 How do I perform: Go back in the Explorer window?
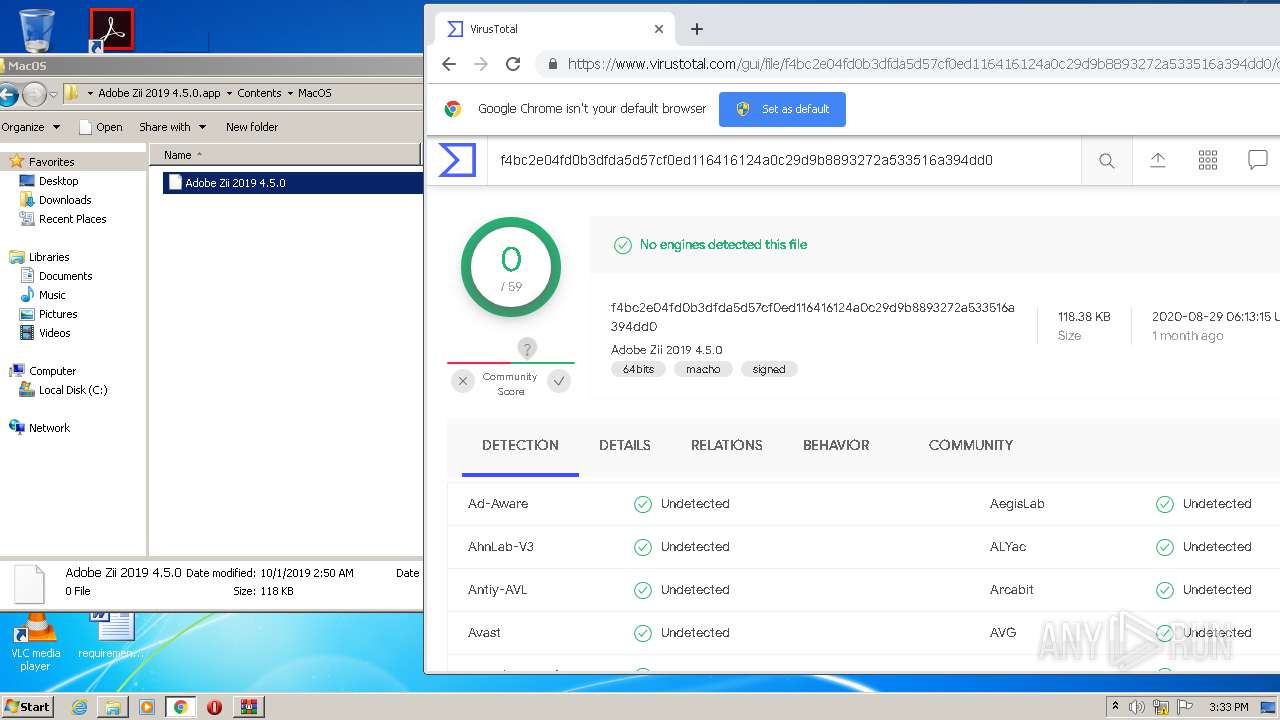coord(8,94)
